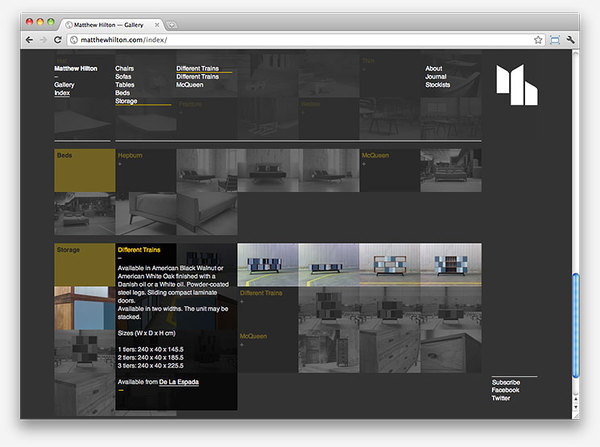Viewport: 600px width, 447px height.
Task: Collapse Different Trains description via dash
Action: [x=120, y=258]
